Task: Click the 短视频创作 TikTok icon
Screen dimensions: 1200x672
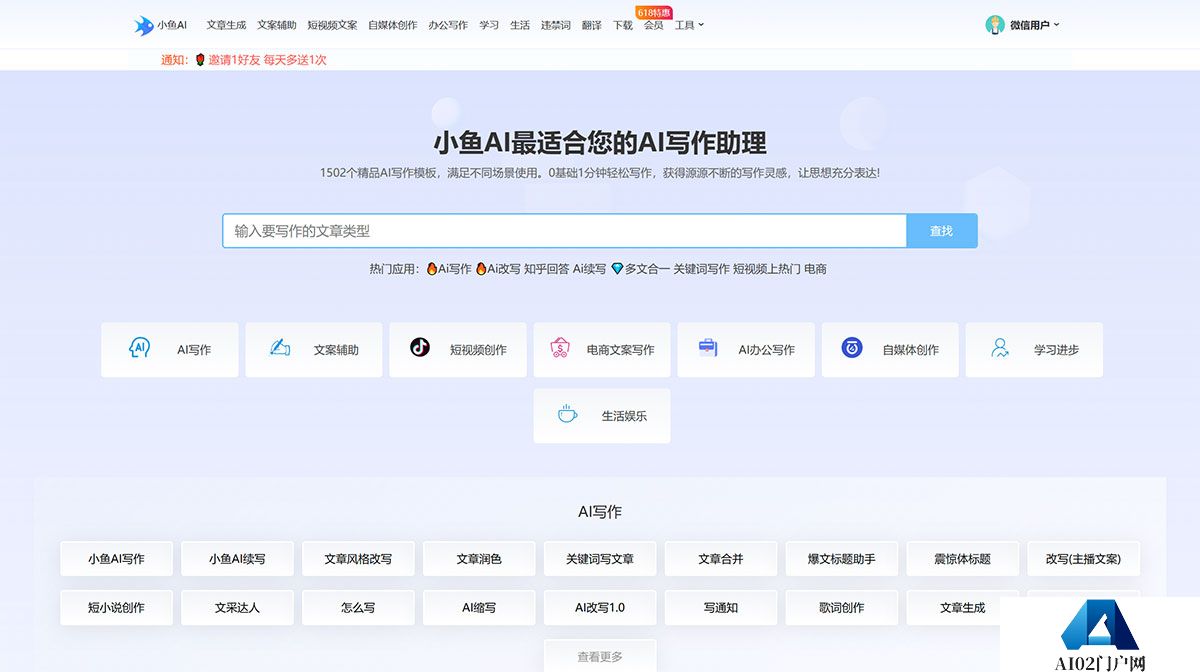Action: (x=420, y=348)
